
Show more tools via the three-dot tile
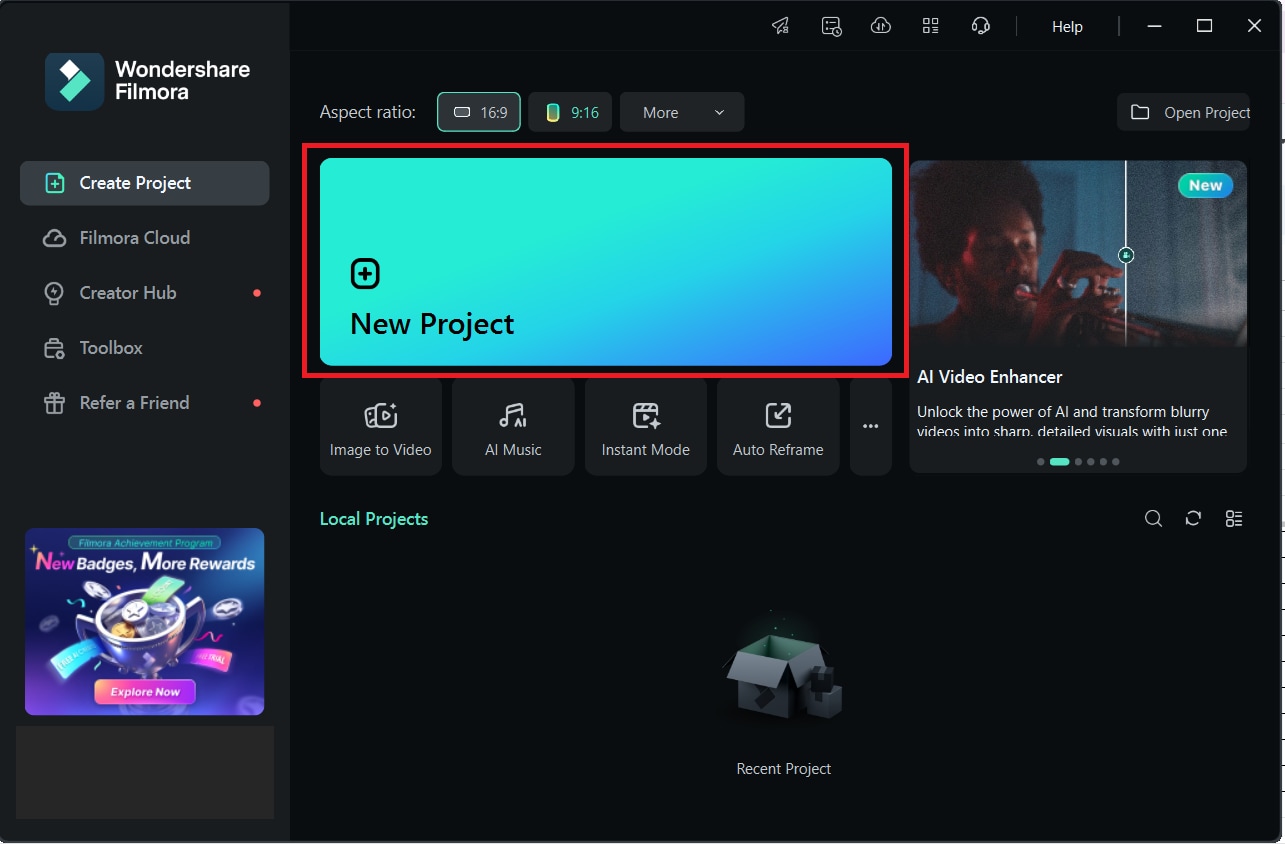pyautogui.click(x=871, y=427)
